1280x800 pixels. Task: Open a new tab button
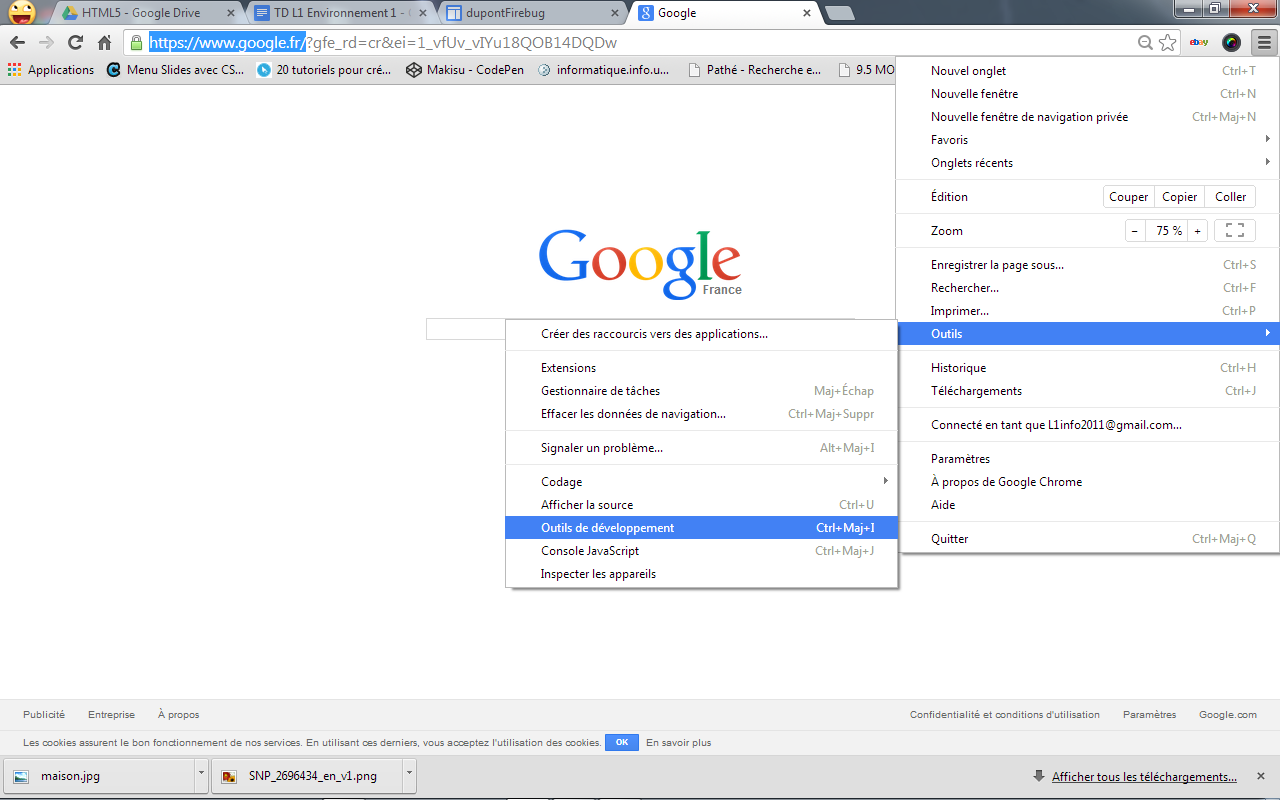838,14
